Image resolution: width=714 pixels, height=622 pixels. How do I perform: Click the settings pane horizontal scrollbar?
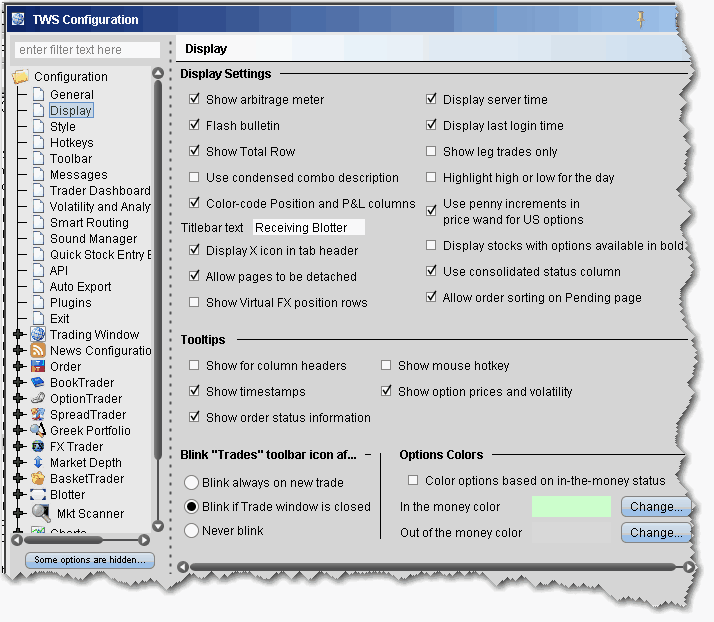point(433,567)
